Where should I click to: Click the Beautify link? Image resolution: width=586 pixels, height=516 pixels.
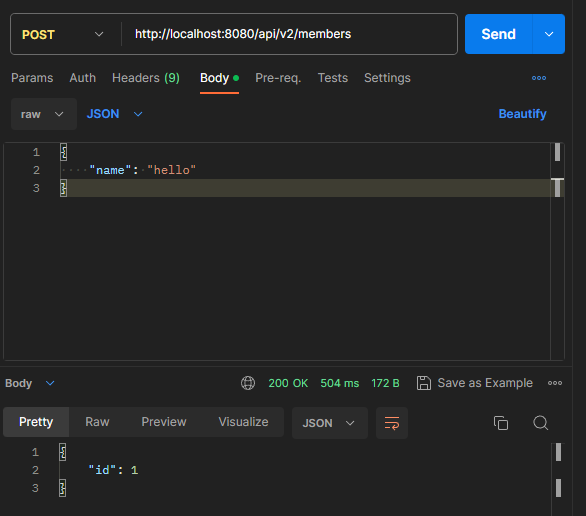[x=522, y=114]
